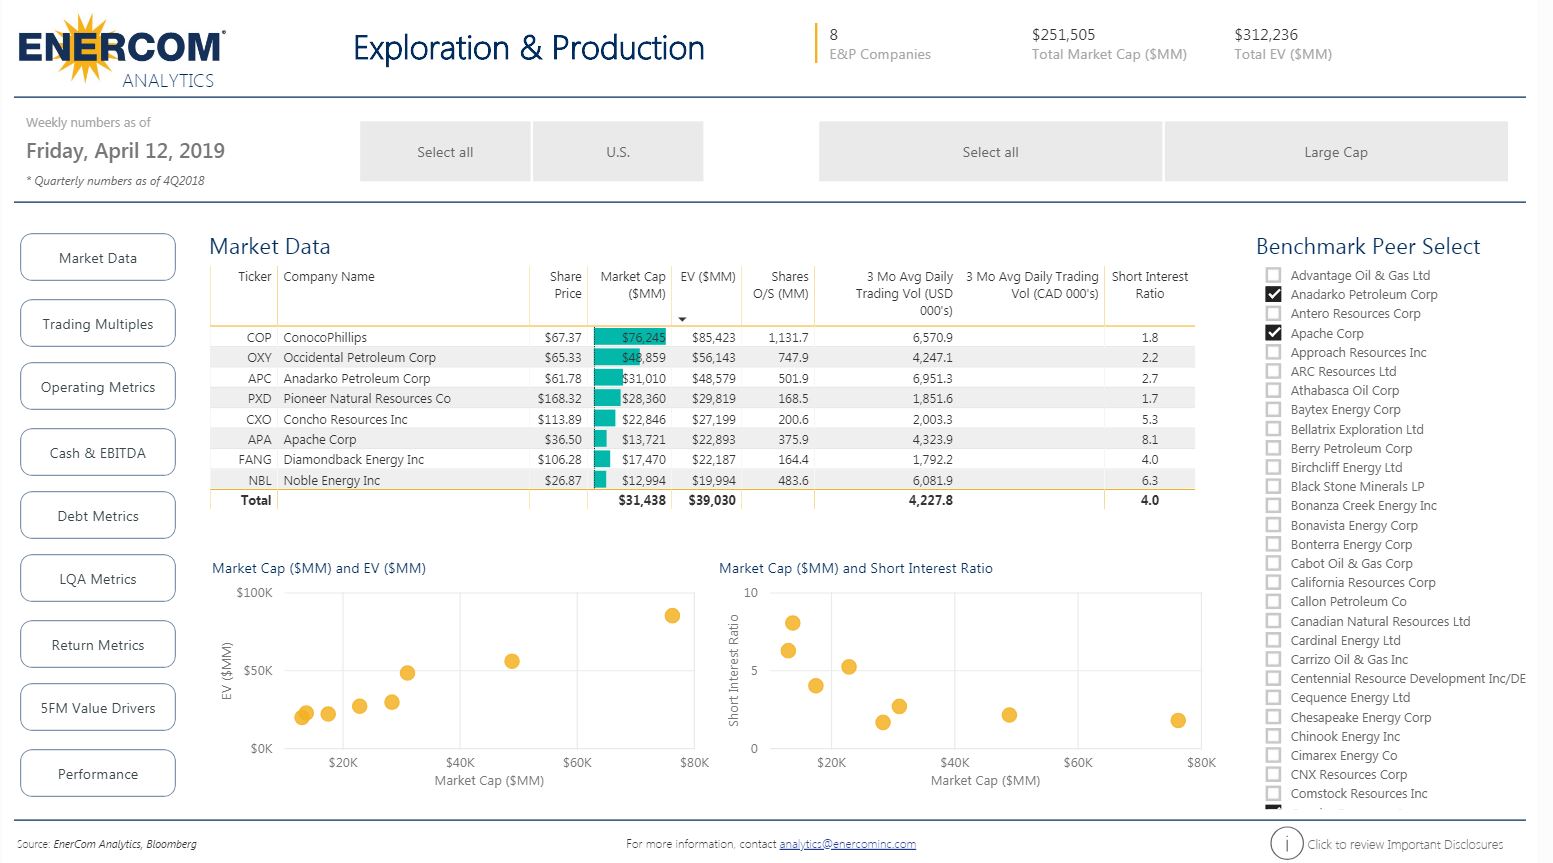This screenshot has width=1553, height=863.
Task: Check Antero Resources Corp
Action: (1273, 313)
